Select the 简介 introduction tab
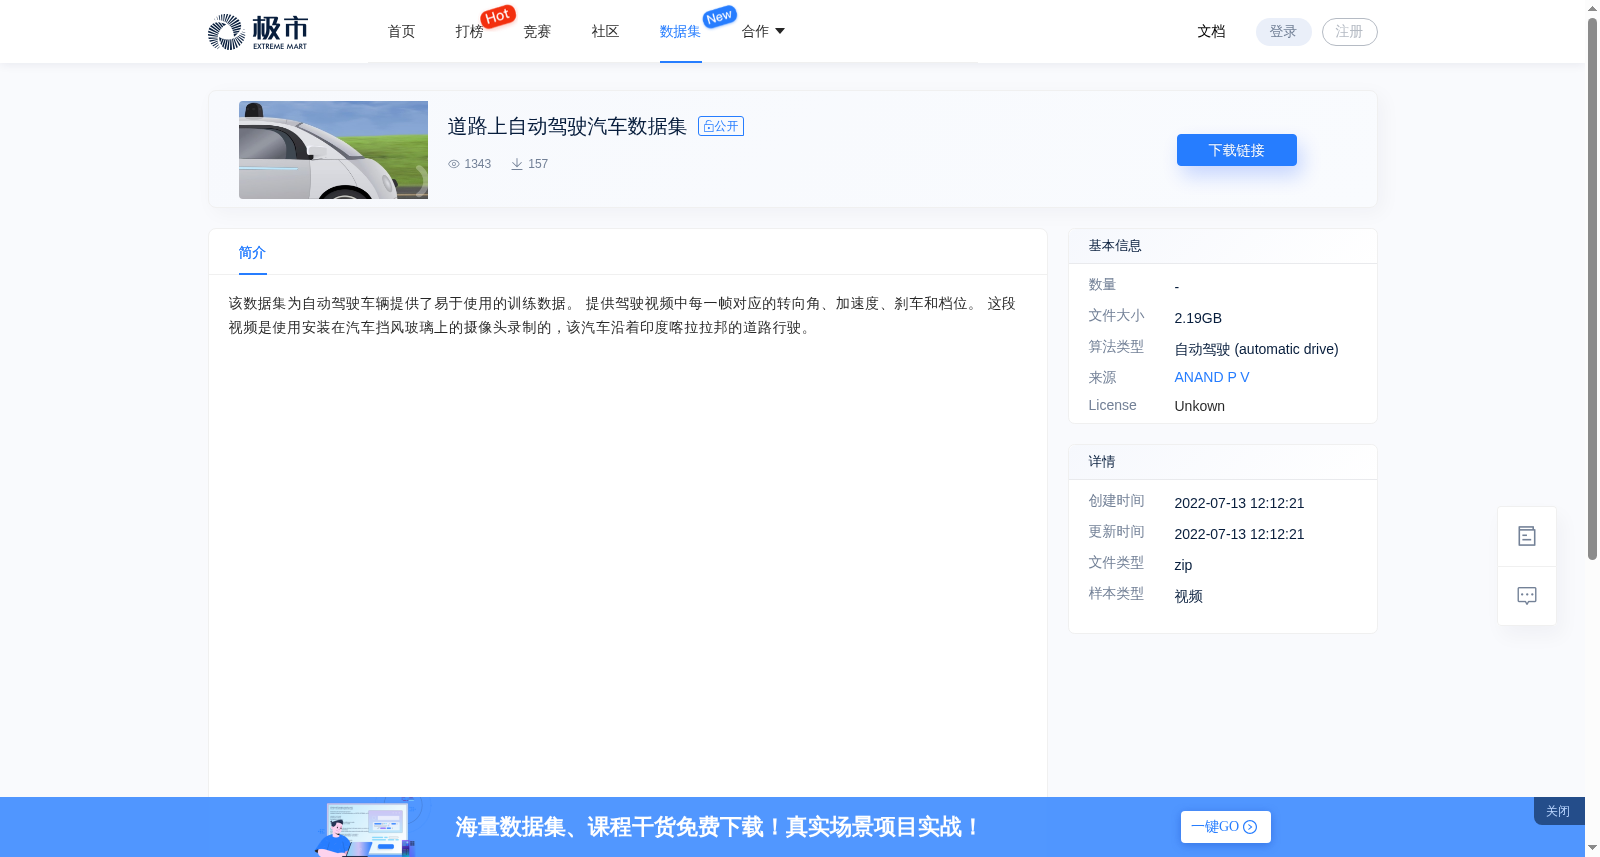The image size is (1600, 857). click(253, 253)
